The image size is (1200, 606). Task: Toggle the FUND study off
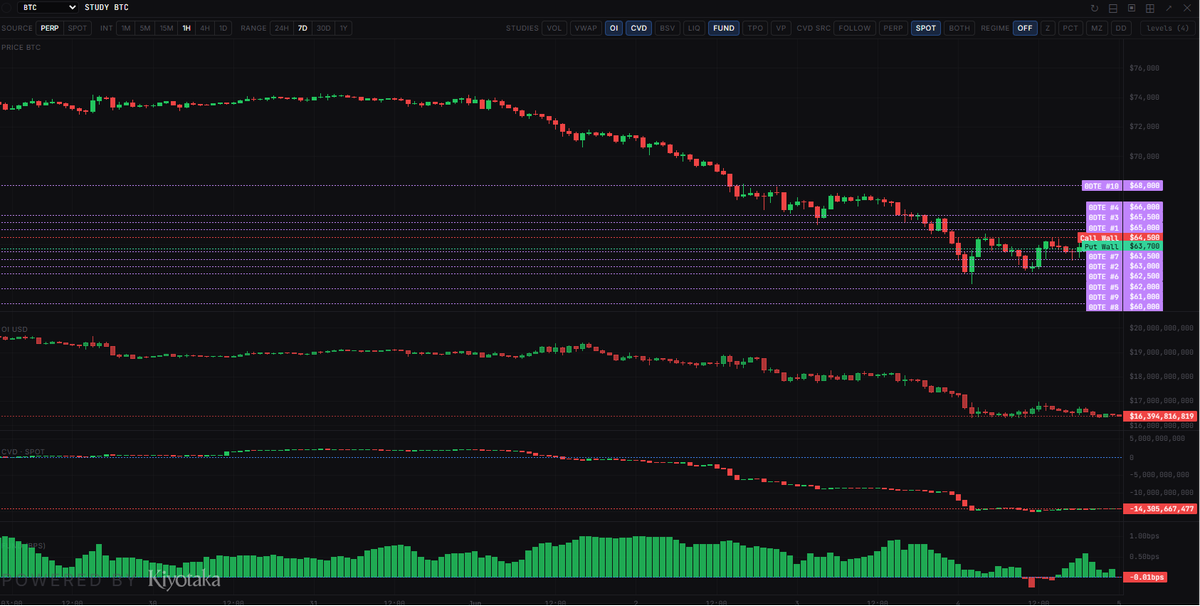pyautogui.click(x=724, y=28)
